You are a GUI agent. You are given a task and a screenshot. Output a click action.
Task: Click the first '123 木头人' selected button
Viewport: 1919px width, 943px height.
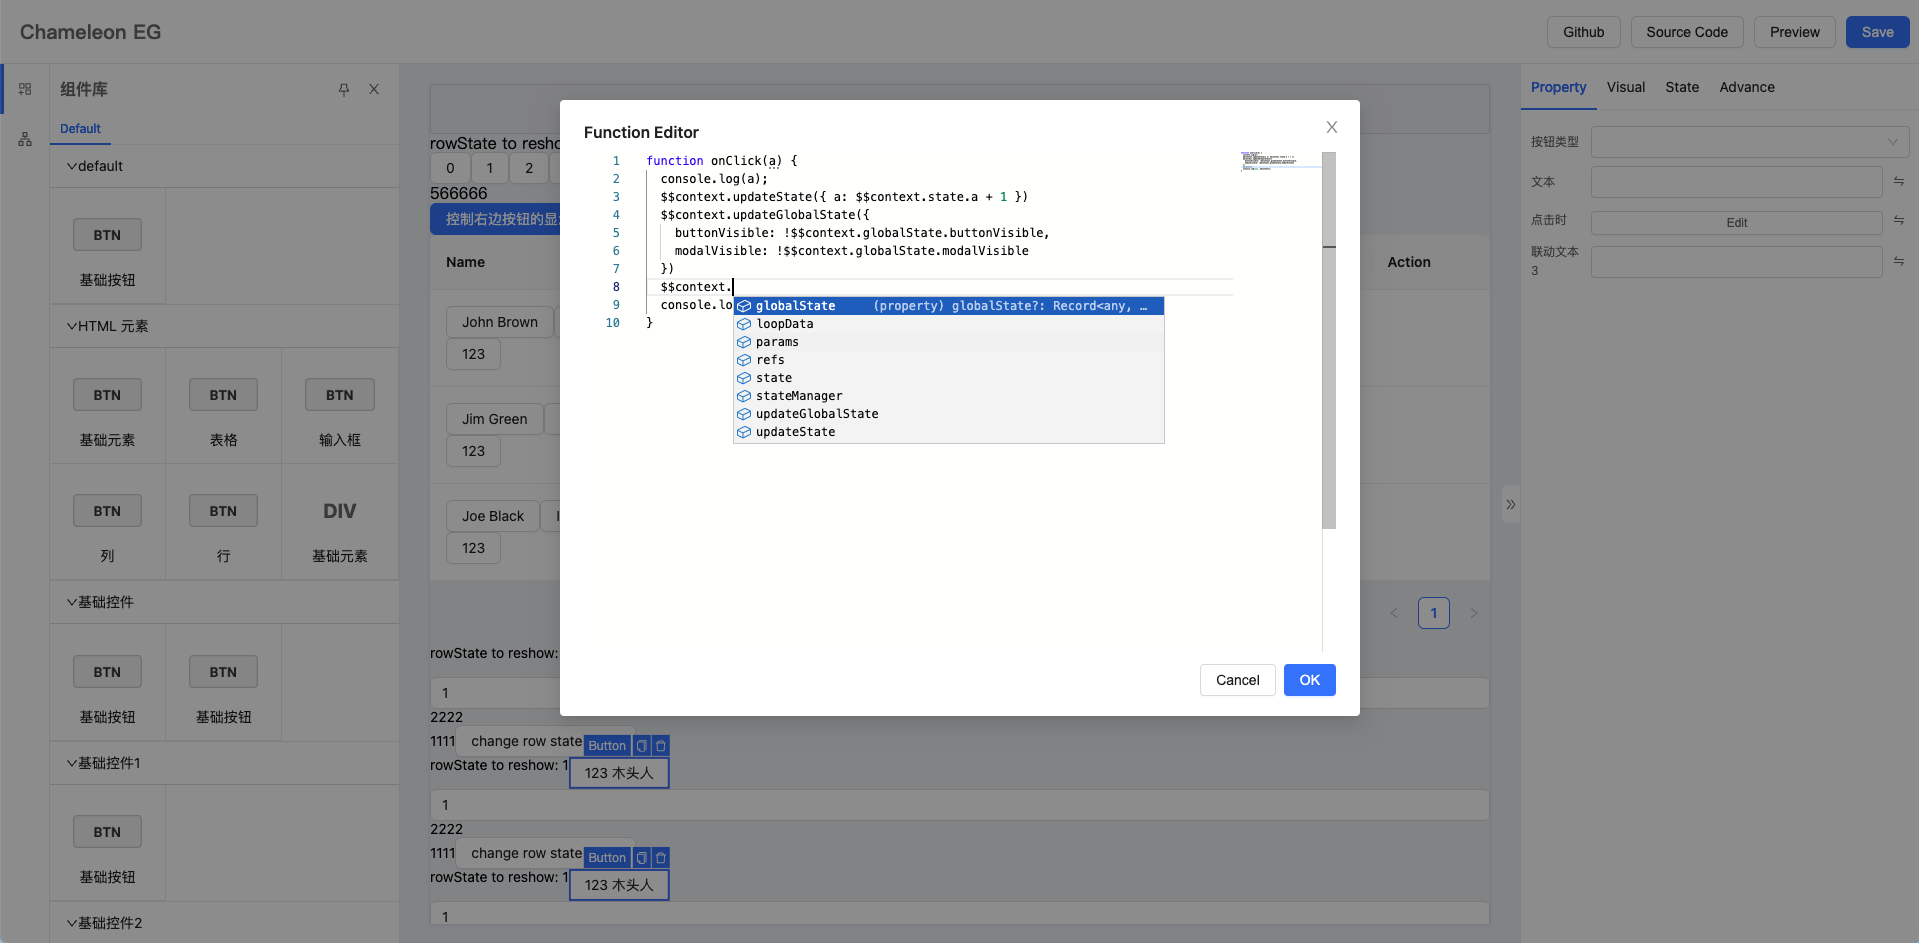(619, 773)
